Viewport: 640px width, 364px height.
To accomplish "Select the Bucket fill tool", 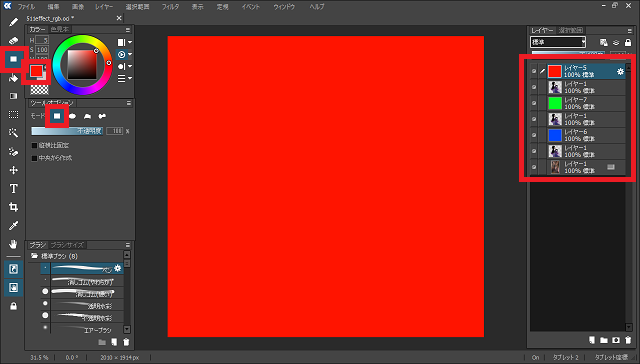I will [13, 78].
